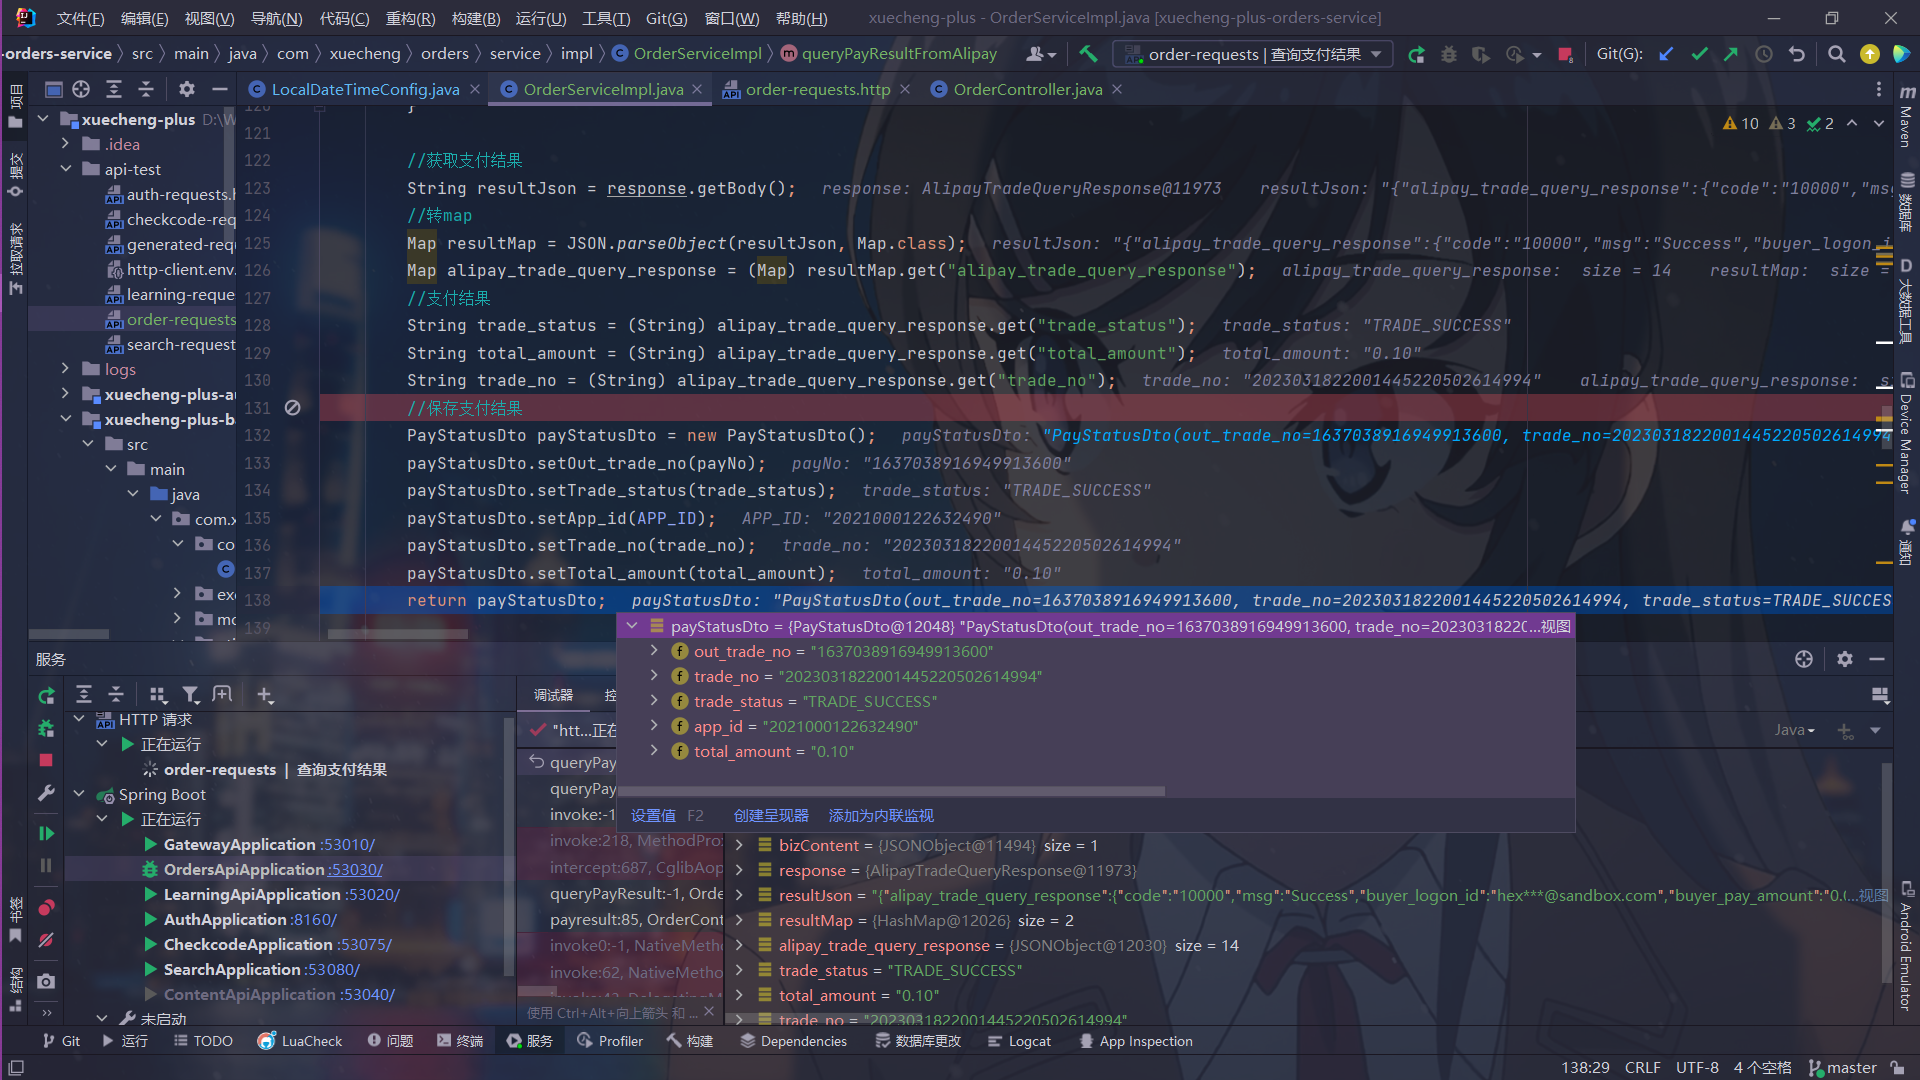The image size is (1920, 1080).
Task: Open View Breakpoints red circles icon
Action: pyautogui.click(x=46, y=908)
